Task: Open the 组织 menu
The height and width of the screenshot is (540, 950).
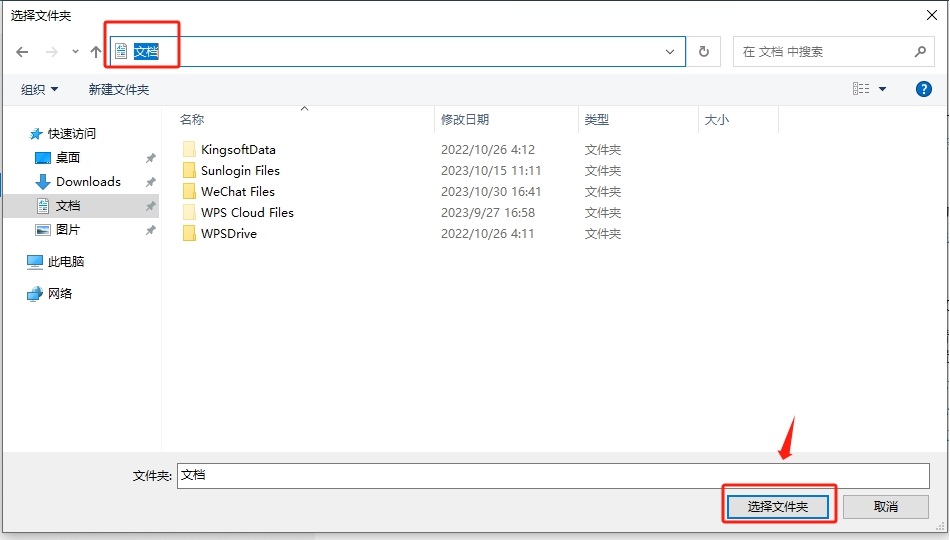Action: (39, 90)
